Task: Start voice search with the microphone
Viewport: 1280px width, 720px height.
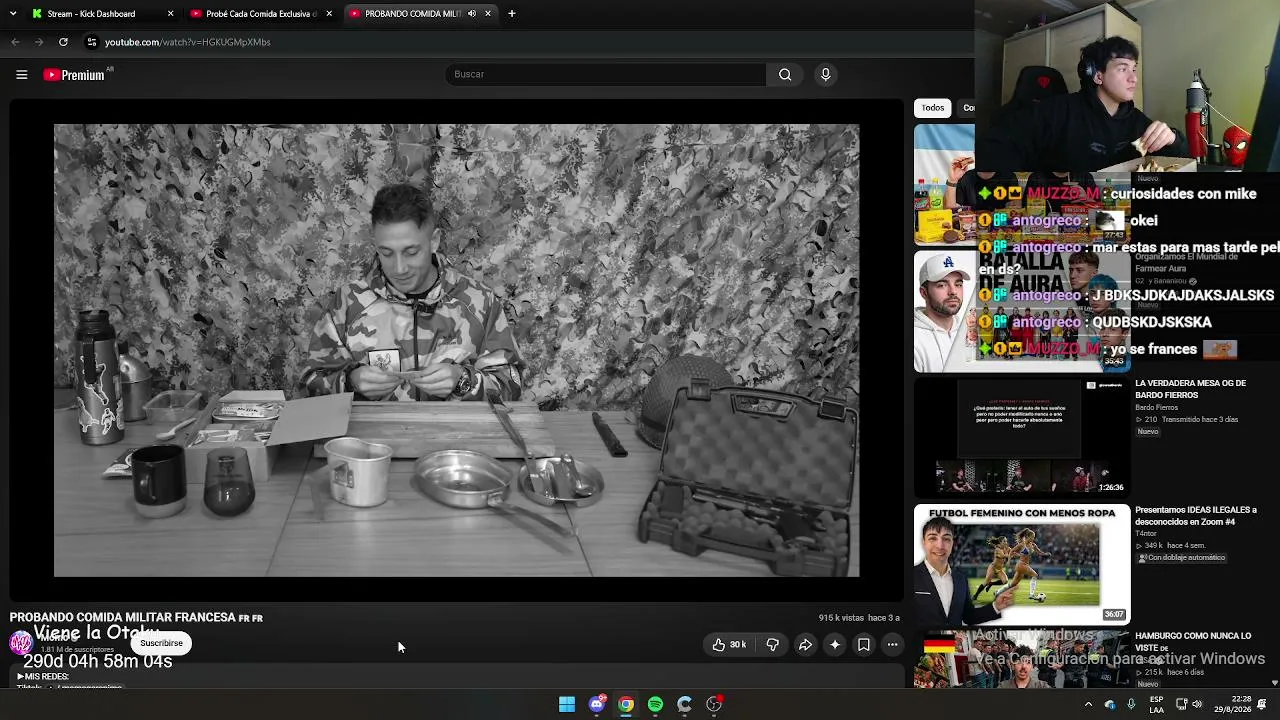Action: pyautogui.click(x=825, y=74)
